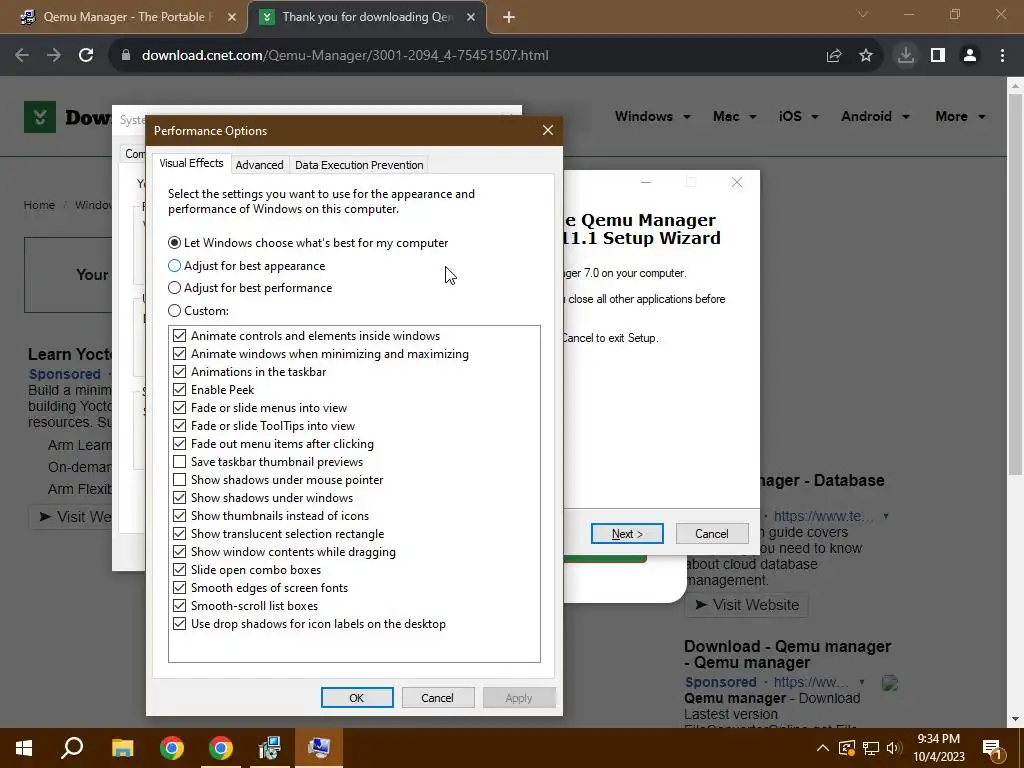The image size is (1024, 768).
Task: Toggle Smooth edges of screen fonts
Action: tap(179, 588)
